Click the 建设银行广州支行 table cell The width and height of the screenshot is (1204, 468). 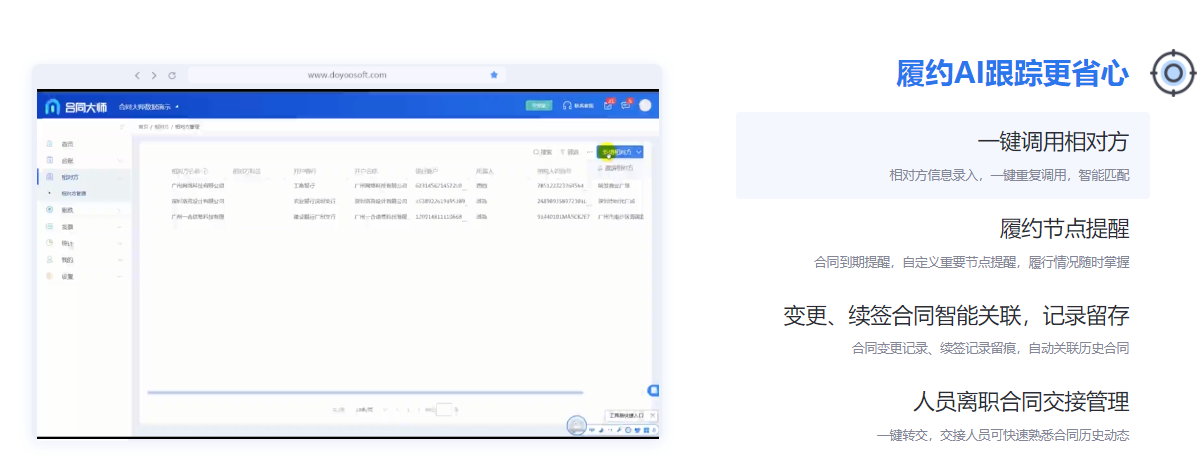point(314,216)
